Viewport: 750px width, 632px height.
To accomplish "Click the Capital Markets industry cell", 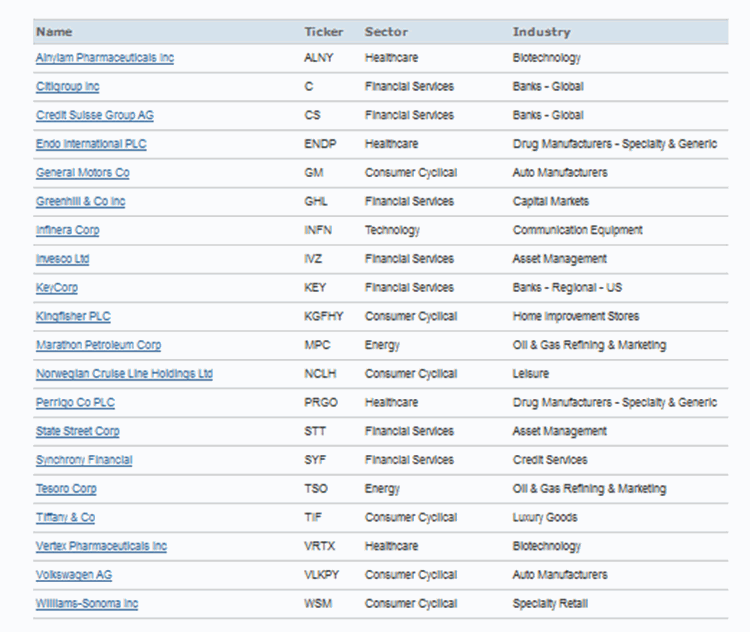I will pos(551,201).
